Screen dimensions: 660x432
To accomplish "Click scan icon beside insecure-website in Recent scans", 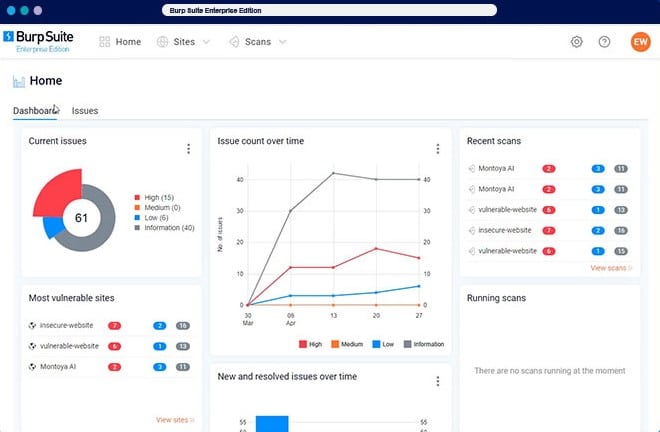I will (472, 230).
